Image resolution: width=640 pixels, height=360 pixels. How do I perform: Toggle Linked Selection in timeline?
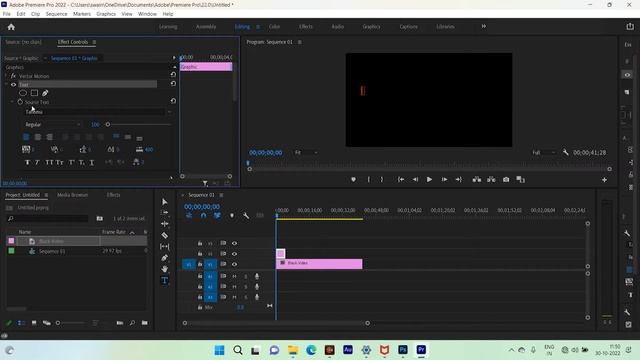217,216
